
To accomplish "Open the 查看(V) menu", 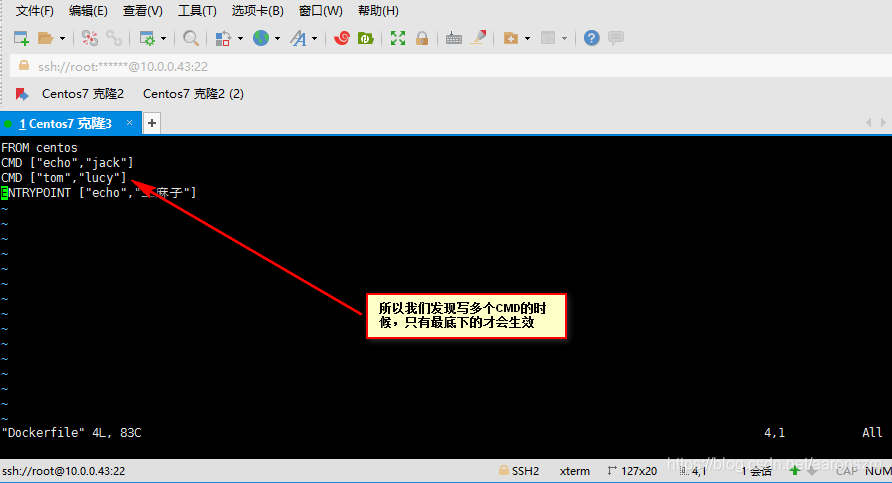I will [143, 11].
